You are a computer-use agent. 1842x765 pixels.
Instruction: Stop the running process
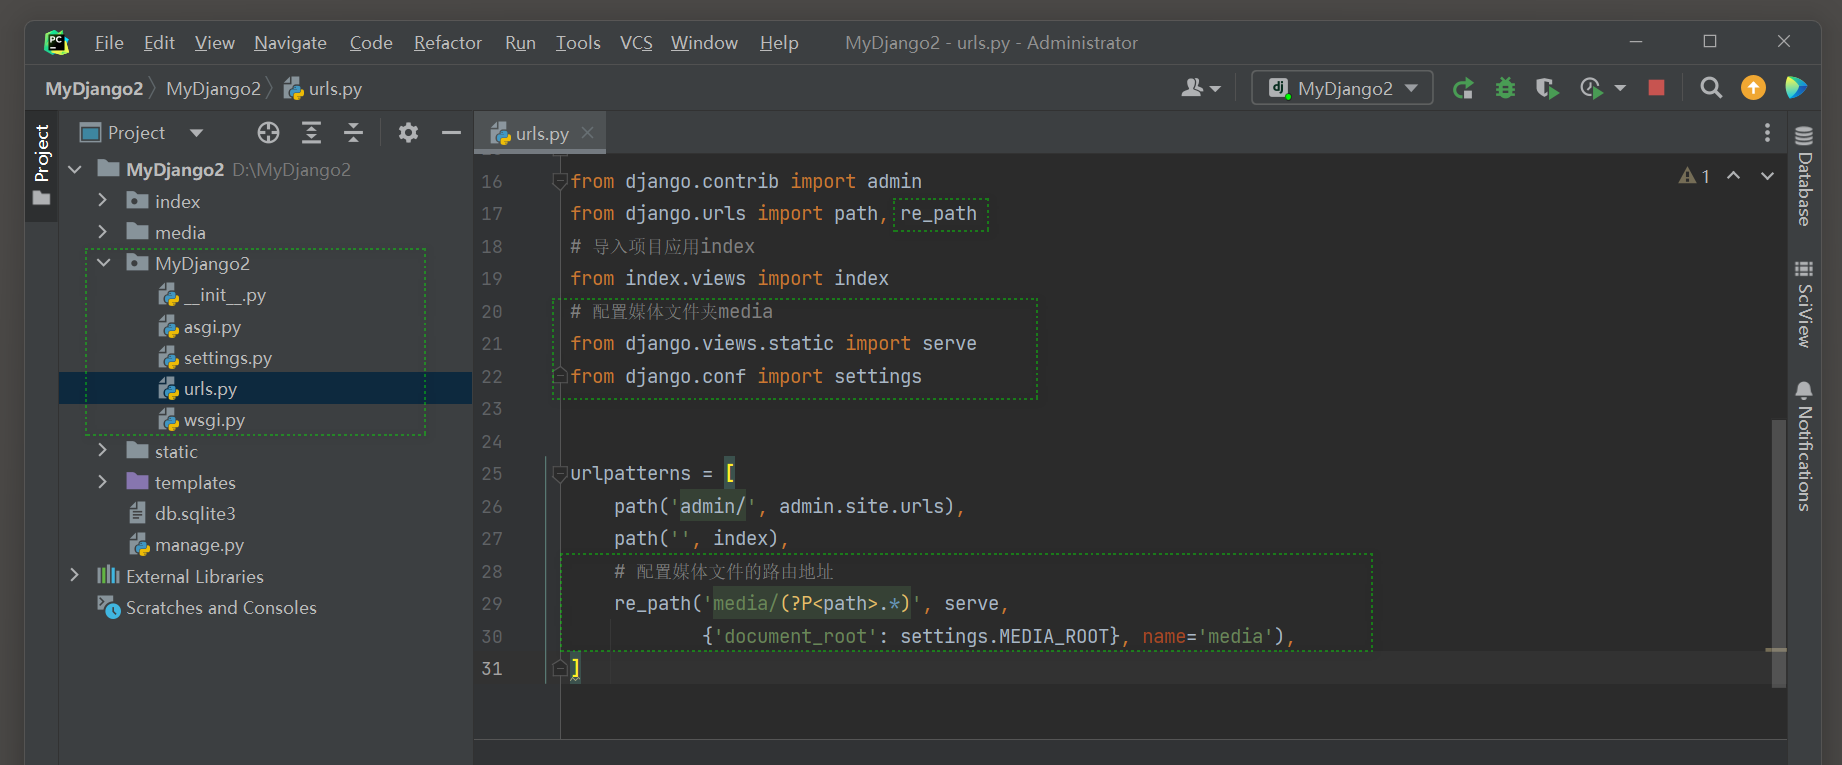[1656, 88]
